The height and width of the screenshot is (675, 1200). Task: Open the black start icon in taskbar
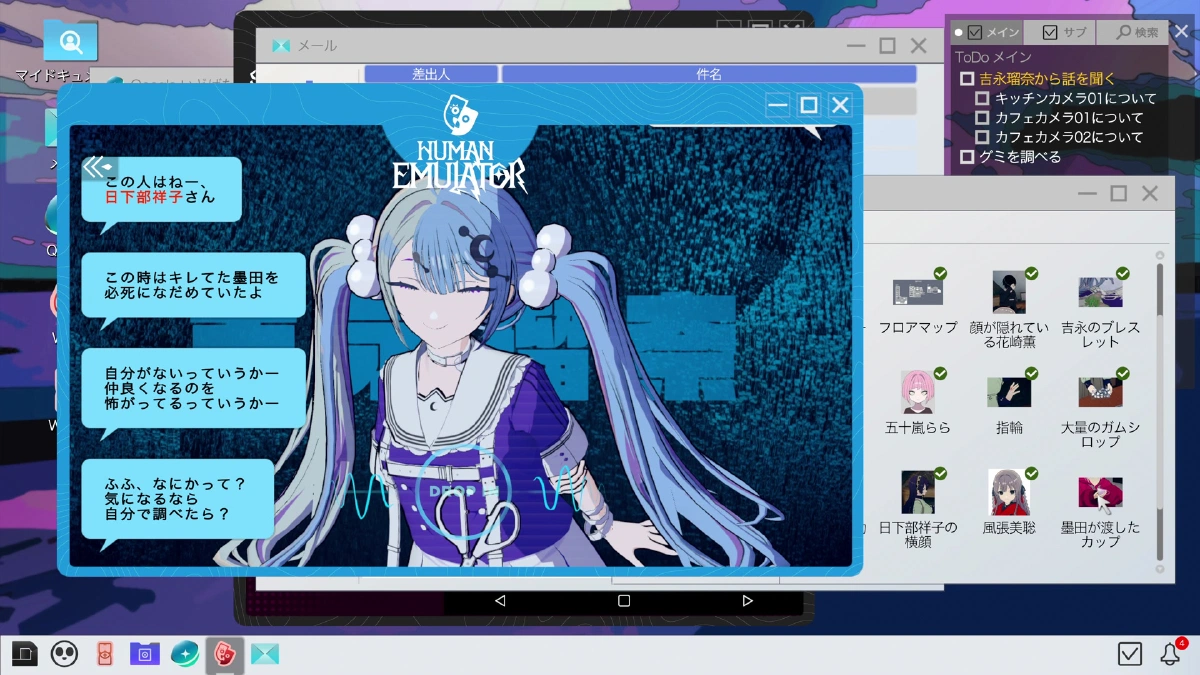point(24,654)
